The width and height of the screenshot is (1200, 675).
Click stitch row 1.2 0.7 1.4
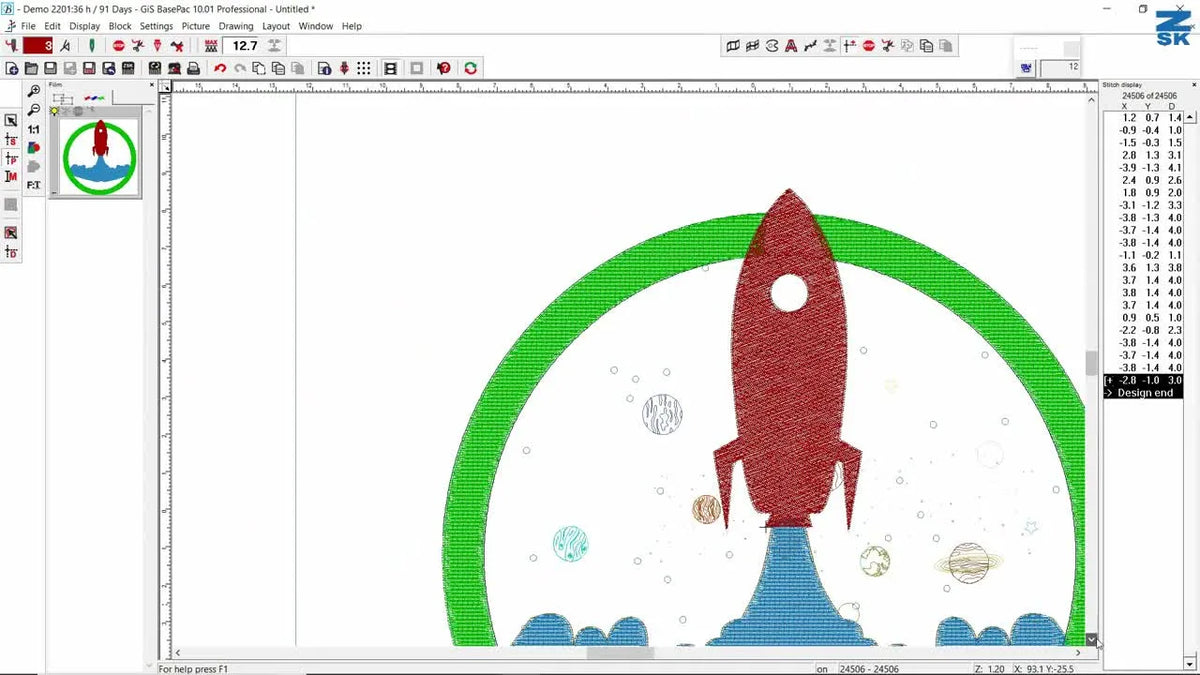[x=1143, y=118]
